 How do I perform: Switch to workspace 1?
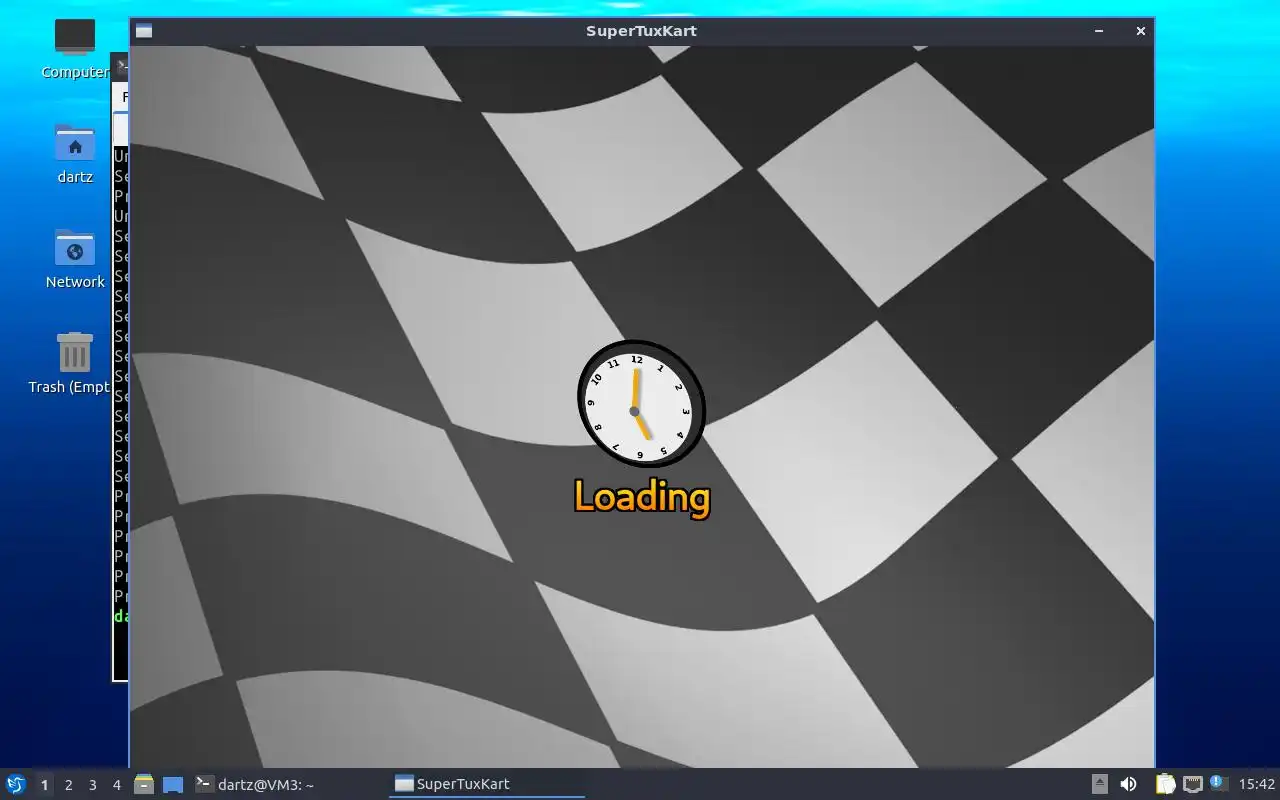44,785
